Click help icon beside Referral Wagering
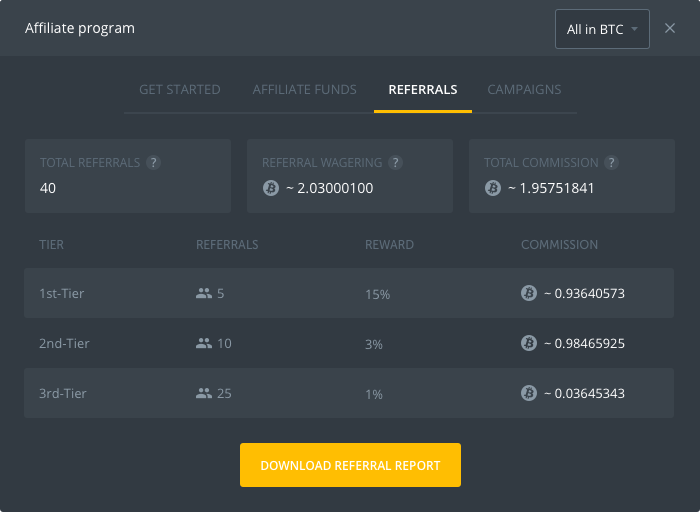 pyautogui.click(x=396, y=163)
